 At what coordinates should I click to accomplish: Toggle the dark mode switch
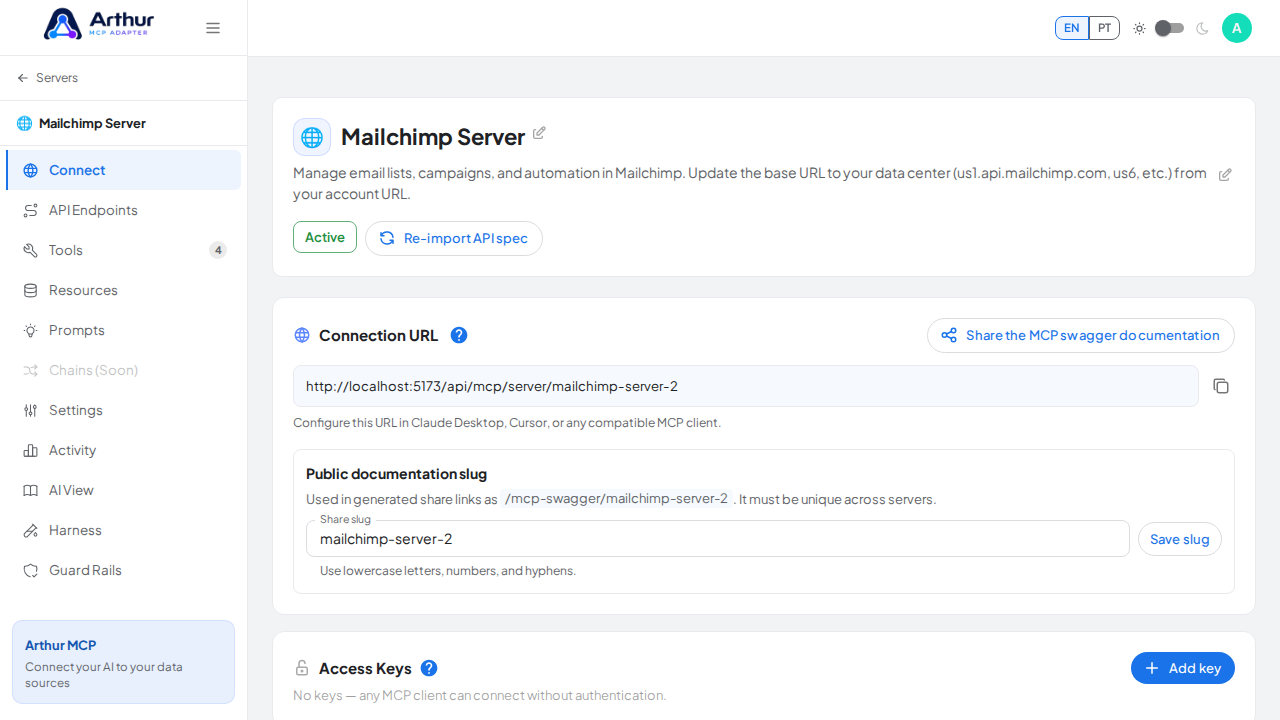tap(1169, 28)
